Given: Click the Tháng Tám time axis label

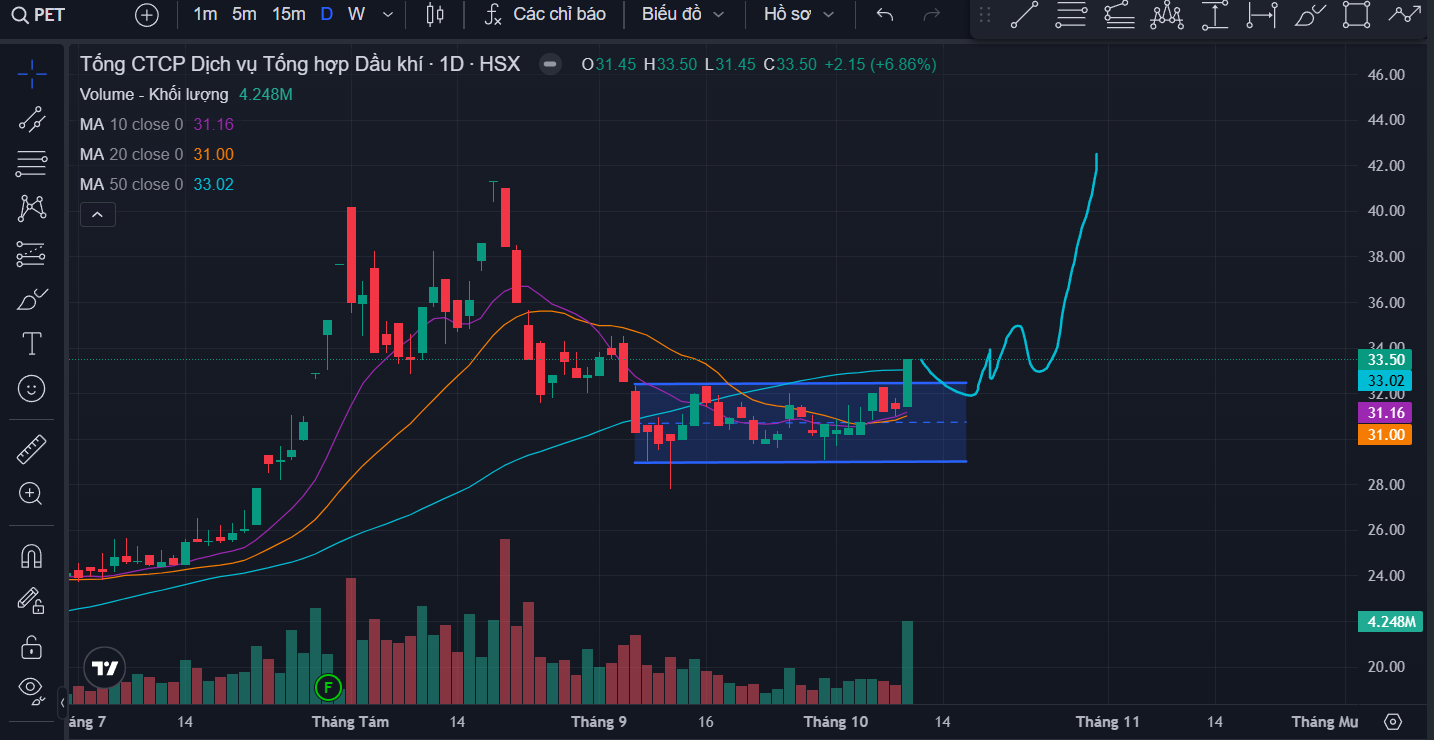Looking at the screenshot, I should (350, 721).
